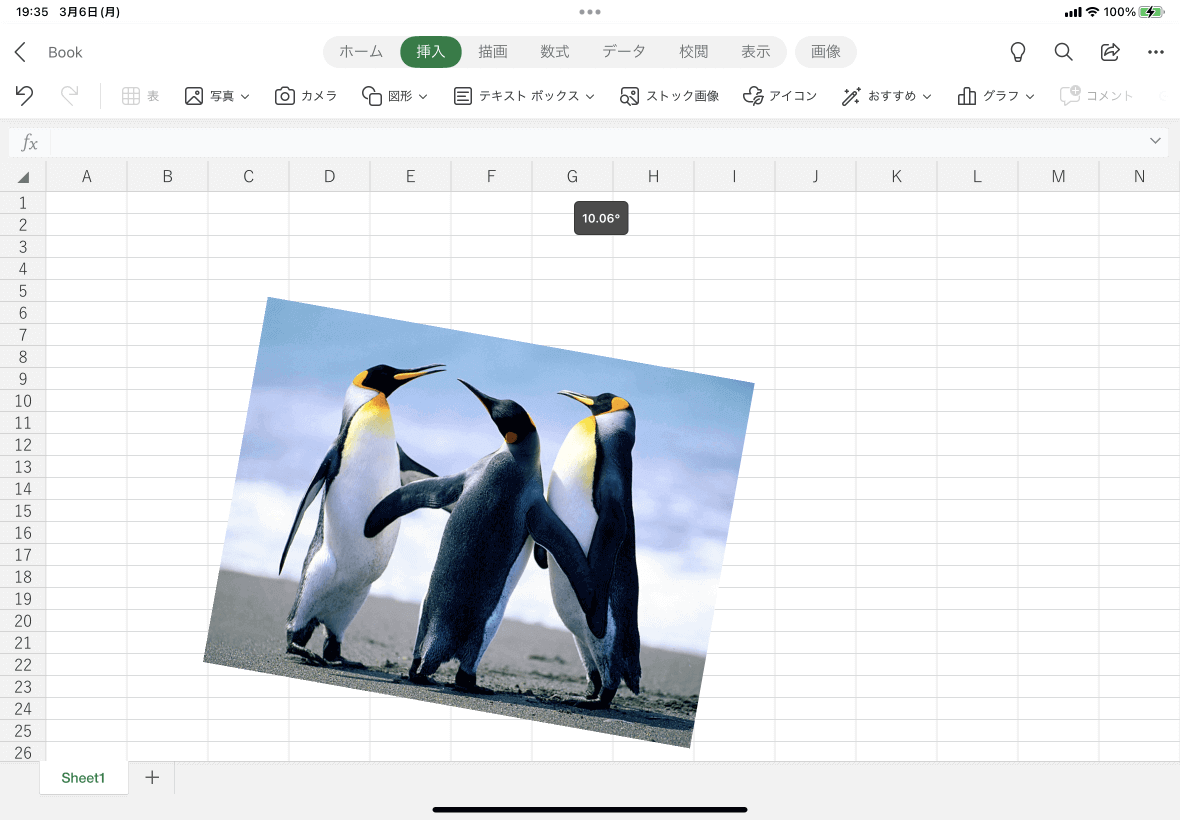Expand the formula bar chevron
This screenshot has width=1180, height=820.
tap(1155, 141)
